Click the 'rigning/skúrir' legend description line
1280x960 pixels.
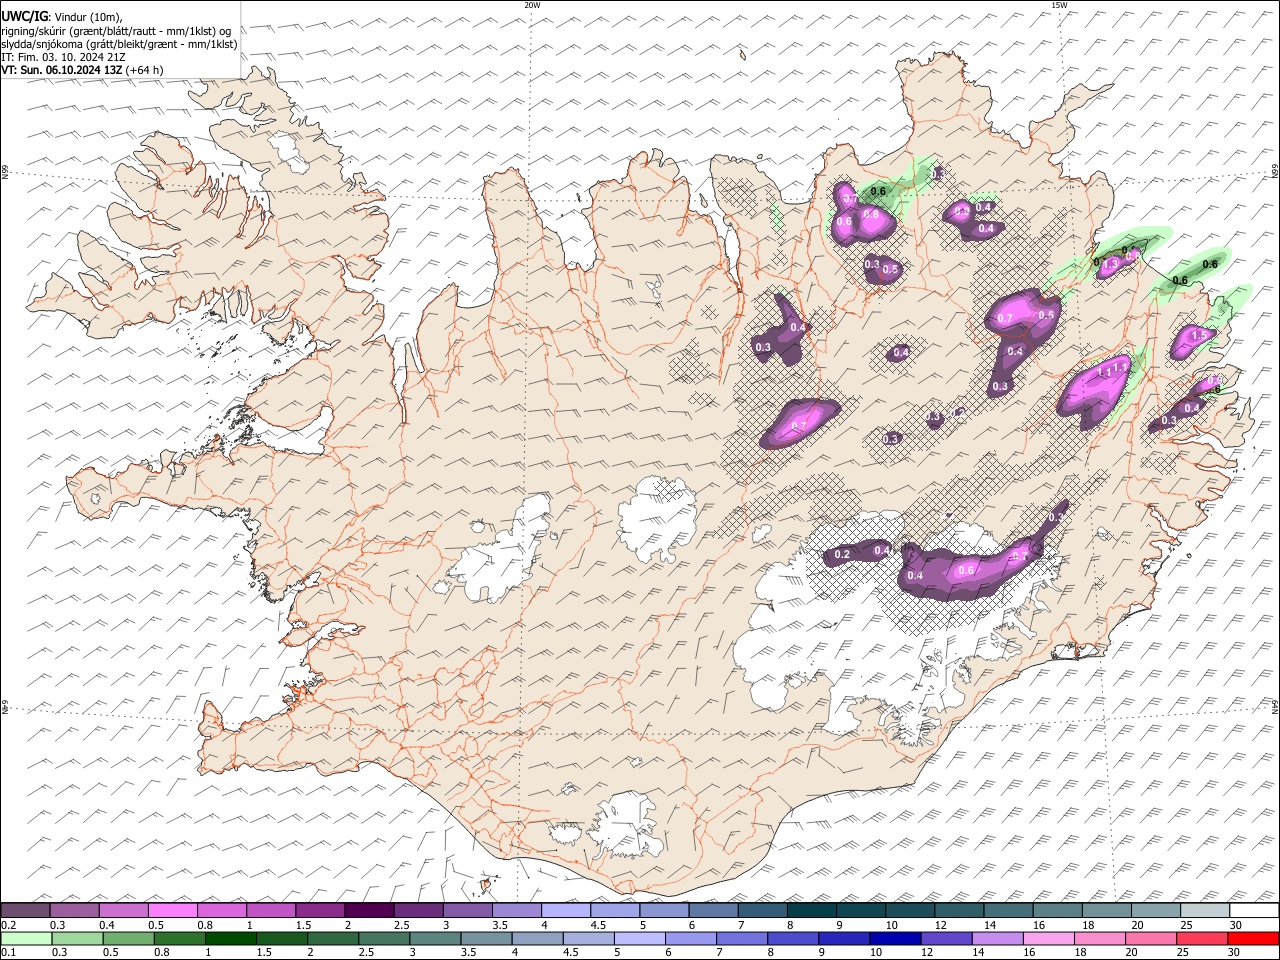[x=117, y=31]
